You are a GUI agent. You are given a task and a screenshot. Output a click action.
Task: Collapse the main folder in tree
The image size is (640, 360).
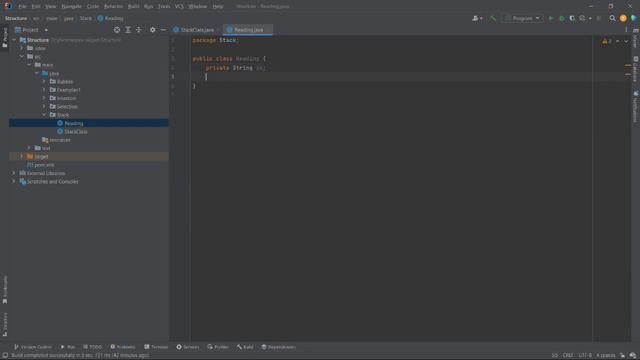tap(29, 65)
